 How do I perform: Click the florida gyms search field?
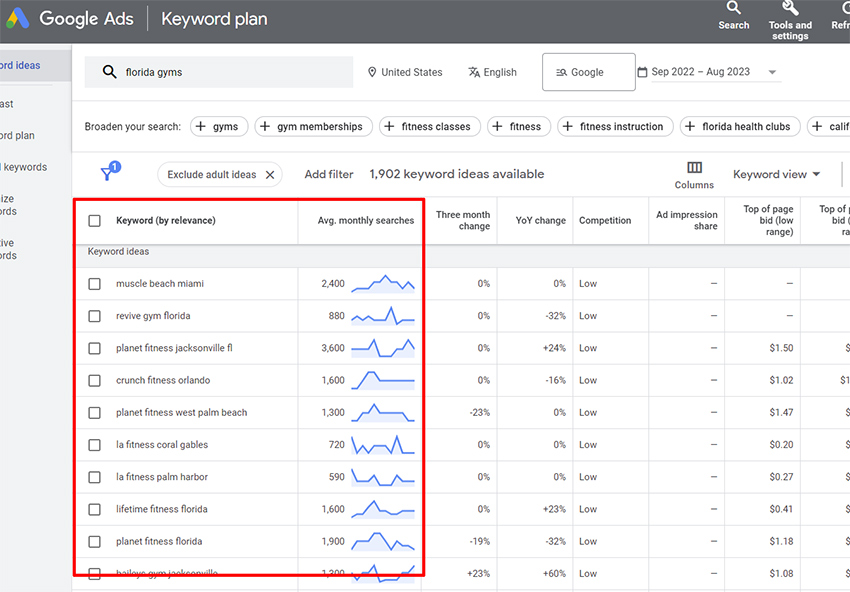(x=219, y=72)
